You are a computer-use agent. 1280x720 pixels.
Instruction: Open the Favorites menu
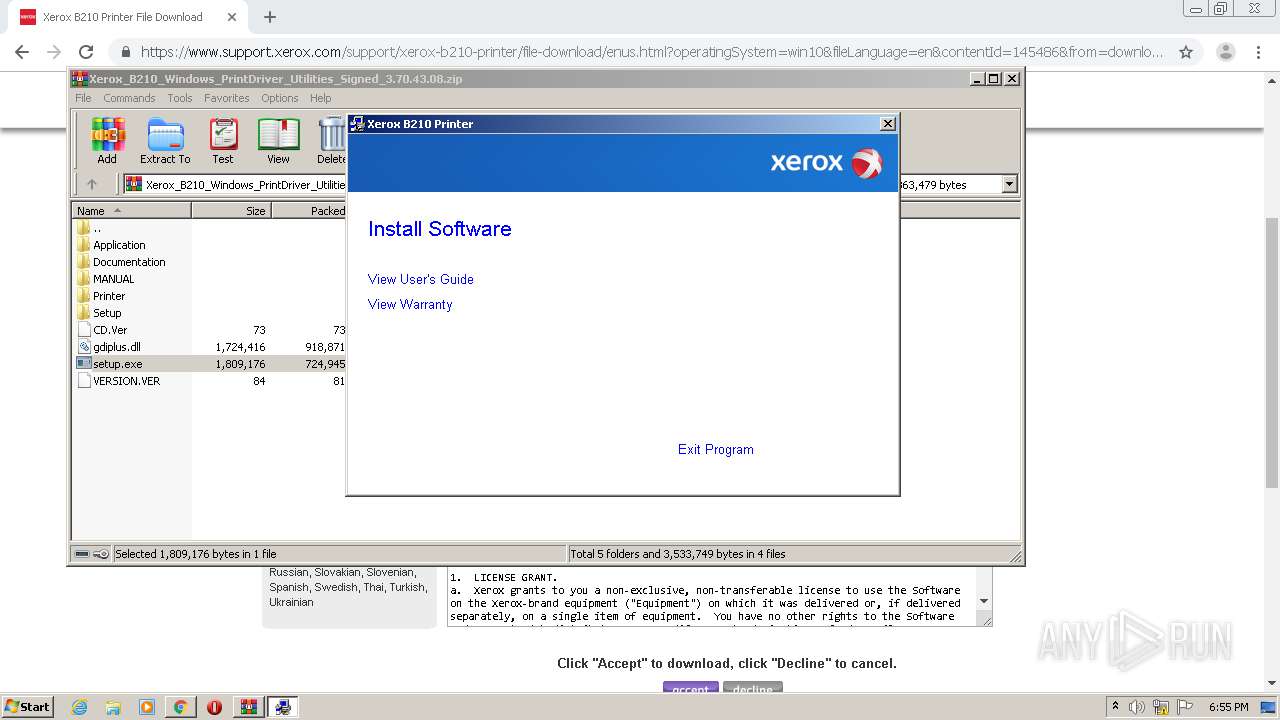coord(227,98)
